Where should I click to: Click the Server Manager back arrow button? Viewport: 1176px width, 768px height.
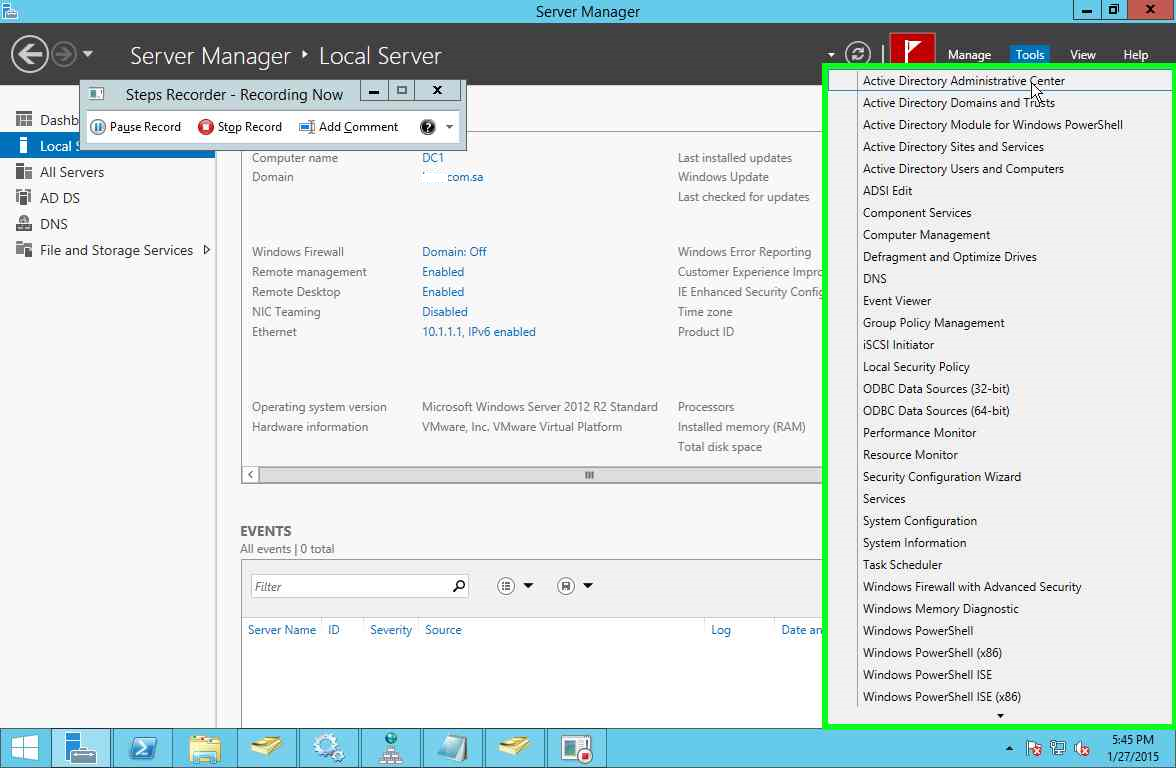pyautogui.click(x=30, y=54)
